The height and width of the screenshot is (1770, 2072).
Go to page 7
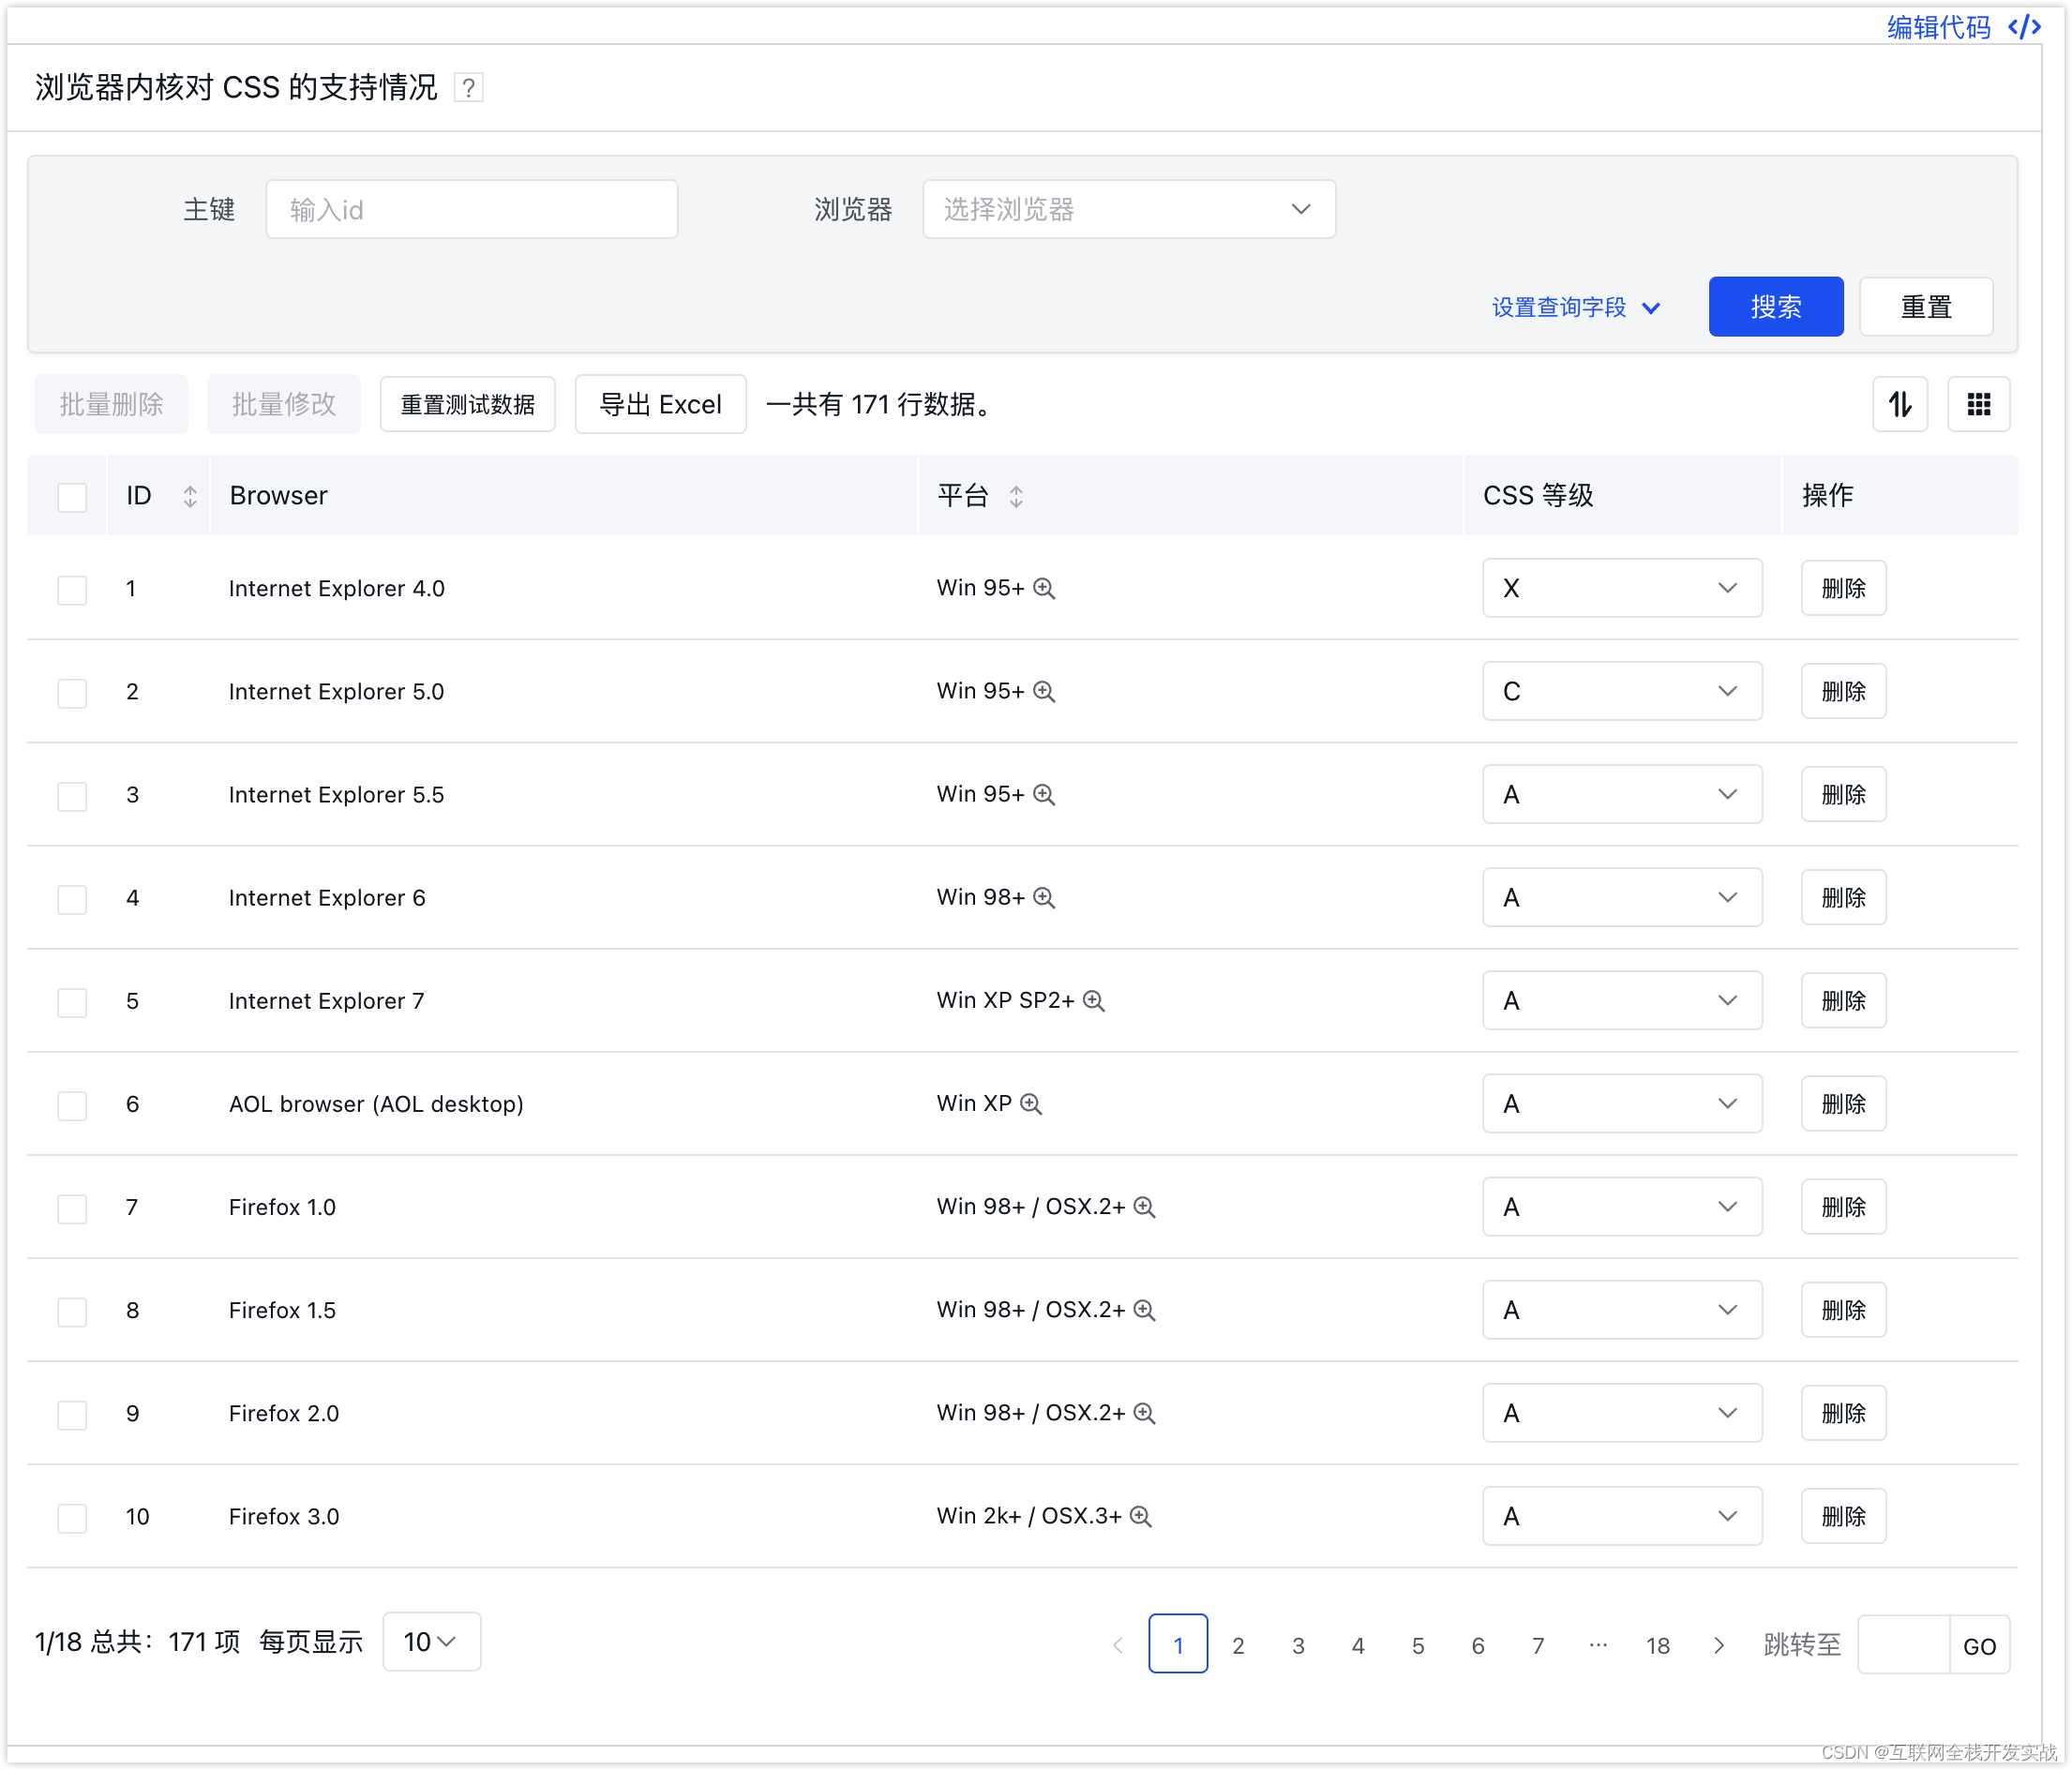tap(1538, 1645)
